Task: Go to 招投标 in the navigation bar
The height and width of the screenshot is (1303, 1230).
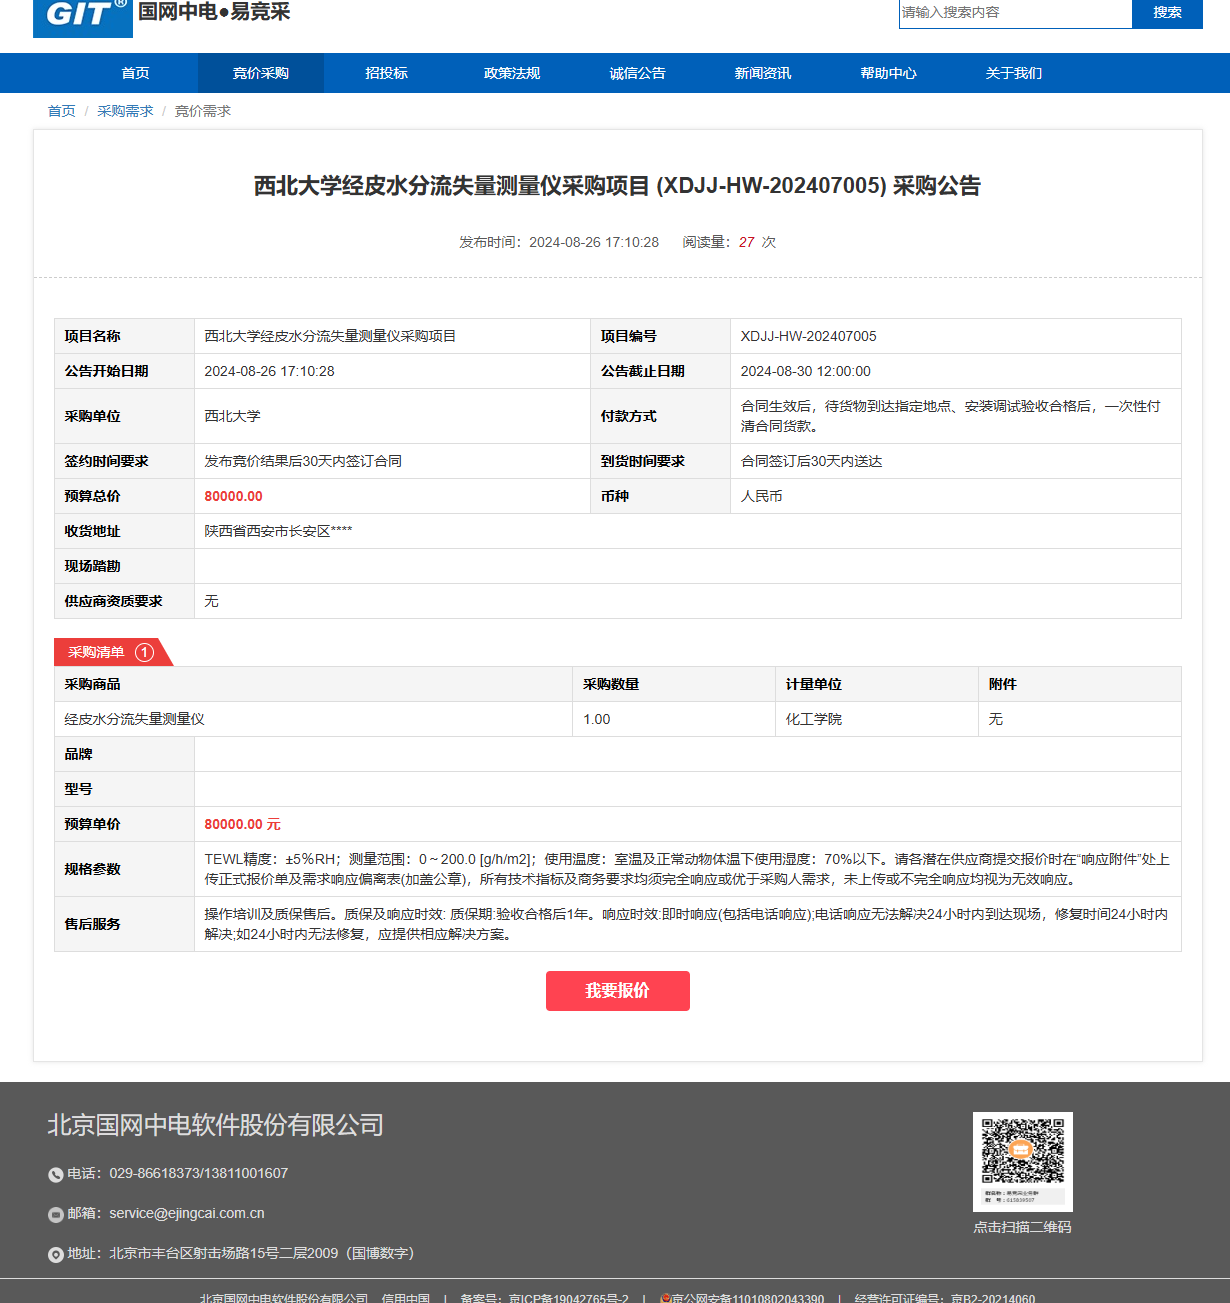Action: point(386,73)
